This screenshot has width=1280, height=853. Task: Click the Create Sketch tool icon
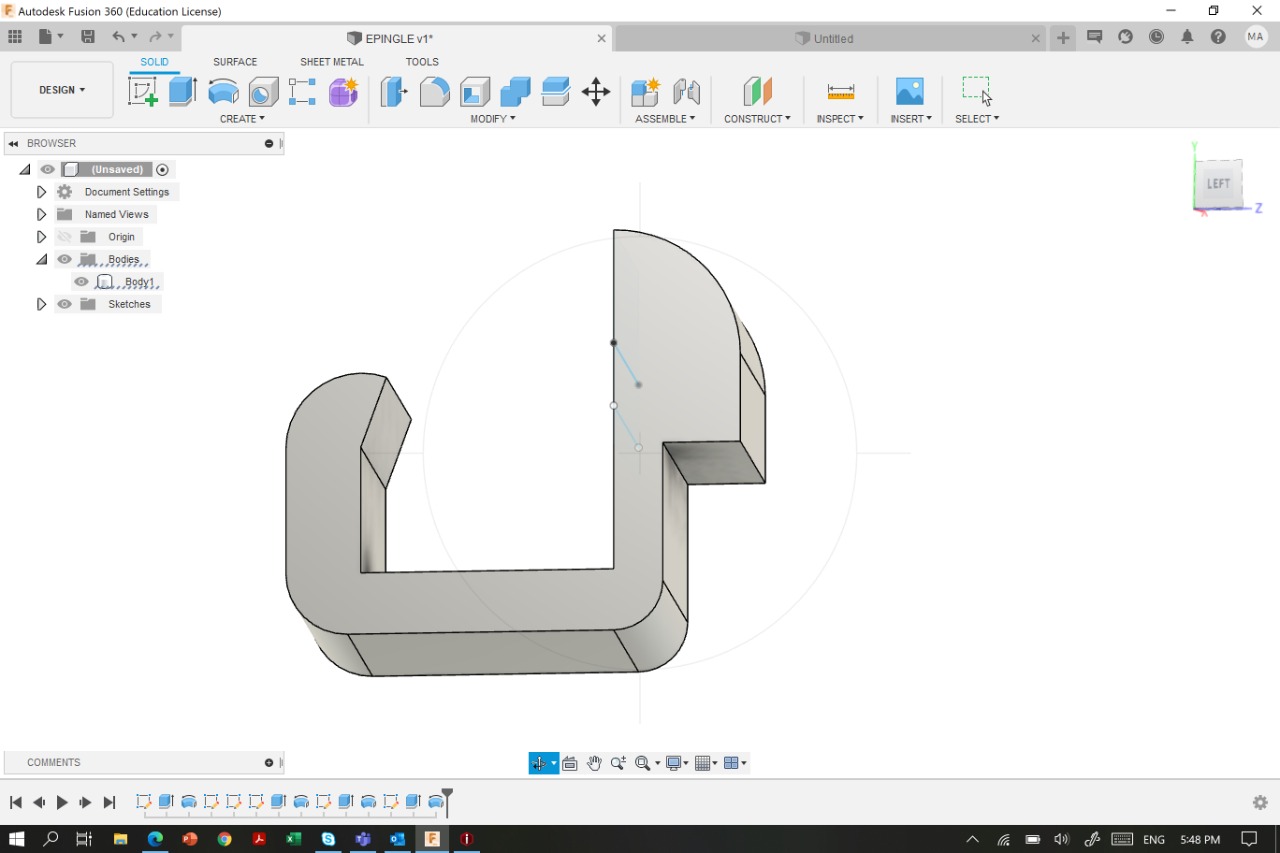[x=143, y=92]
